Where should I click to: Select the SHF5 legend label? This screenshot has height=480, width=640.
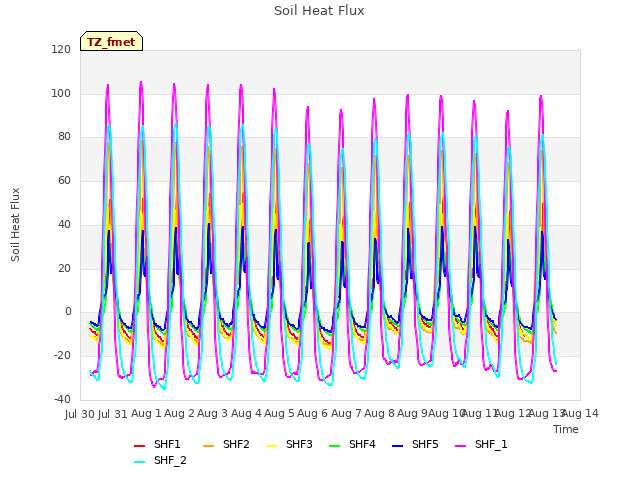[x=425, y=444]
